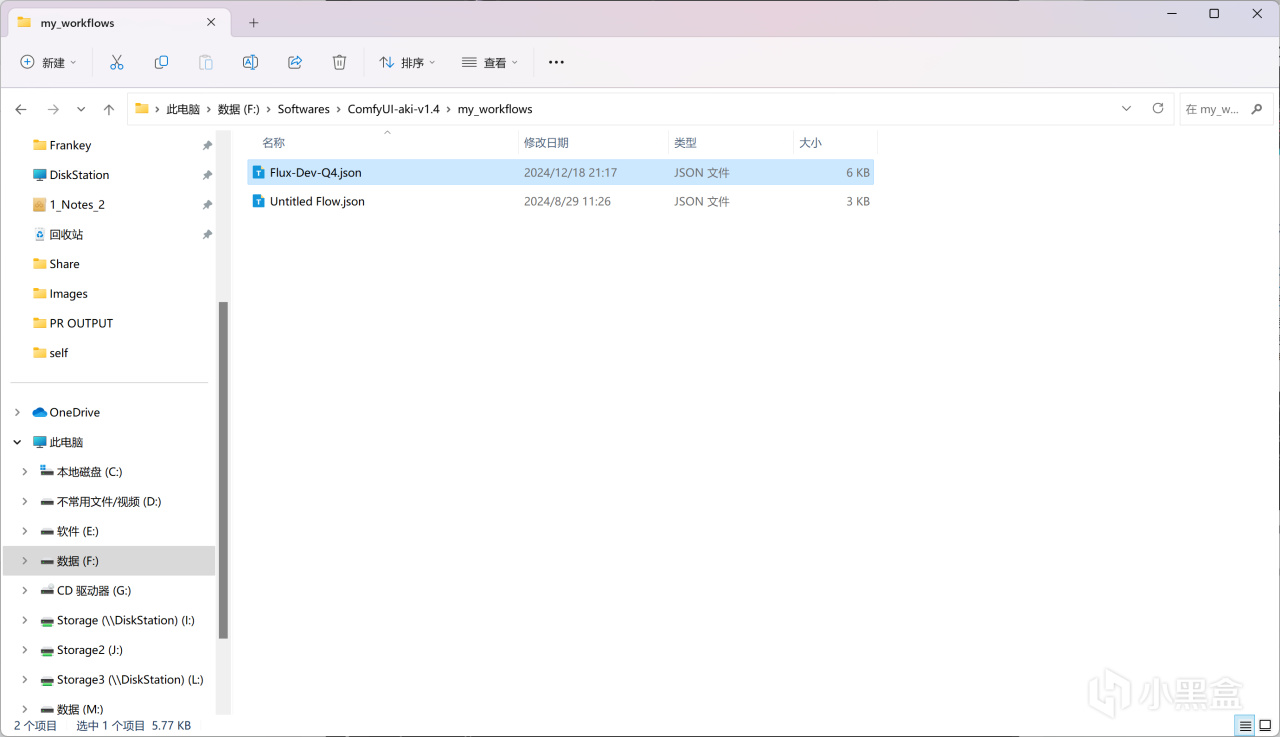Navigate to 数据 (F:) in breadcrumb
1280x737 pixels.
click(x=239, y=109)
